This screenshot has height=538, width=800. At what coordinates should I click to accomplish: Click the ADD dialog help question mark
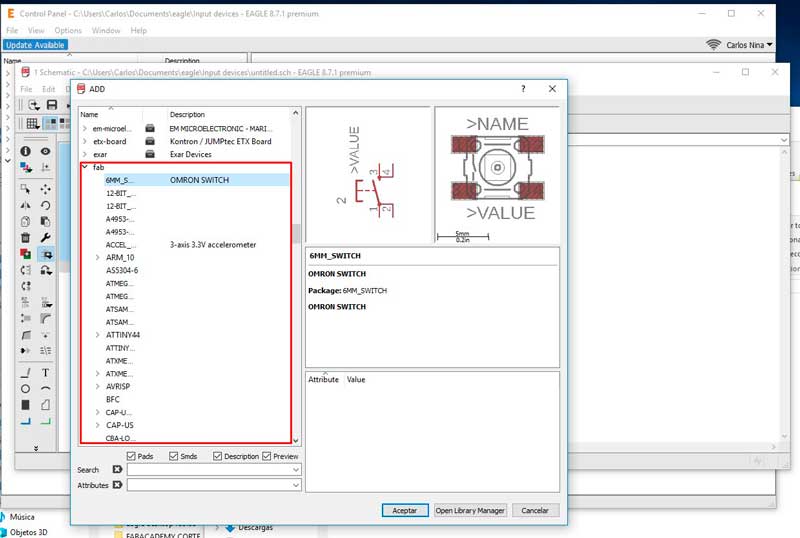(x=523, y=89)
